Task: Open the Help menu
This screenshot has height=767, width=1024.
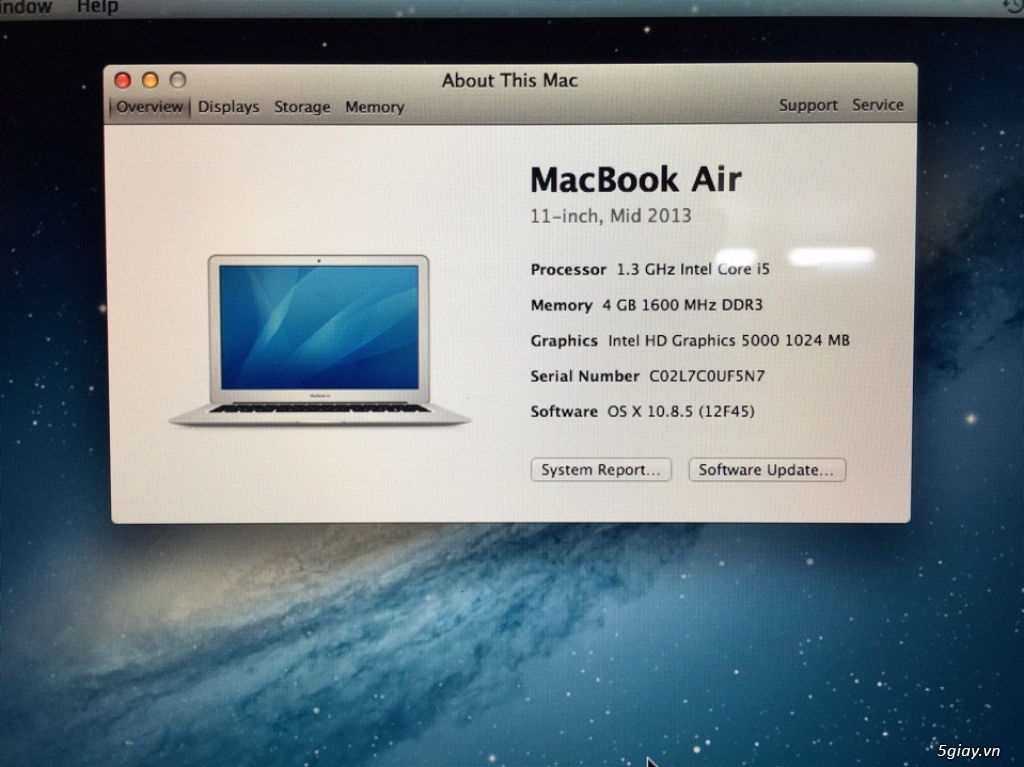Action: [97, 7]
